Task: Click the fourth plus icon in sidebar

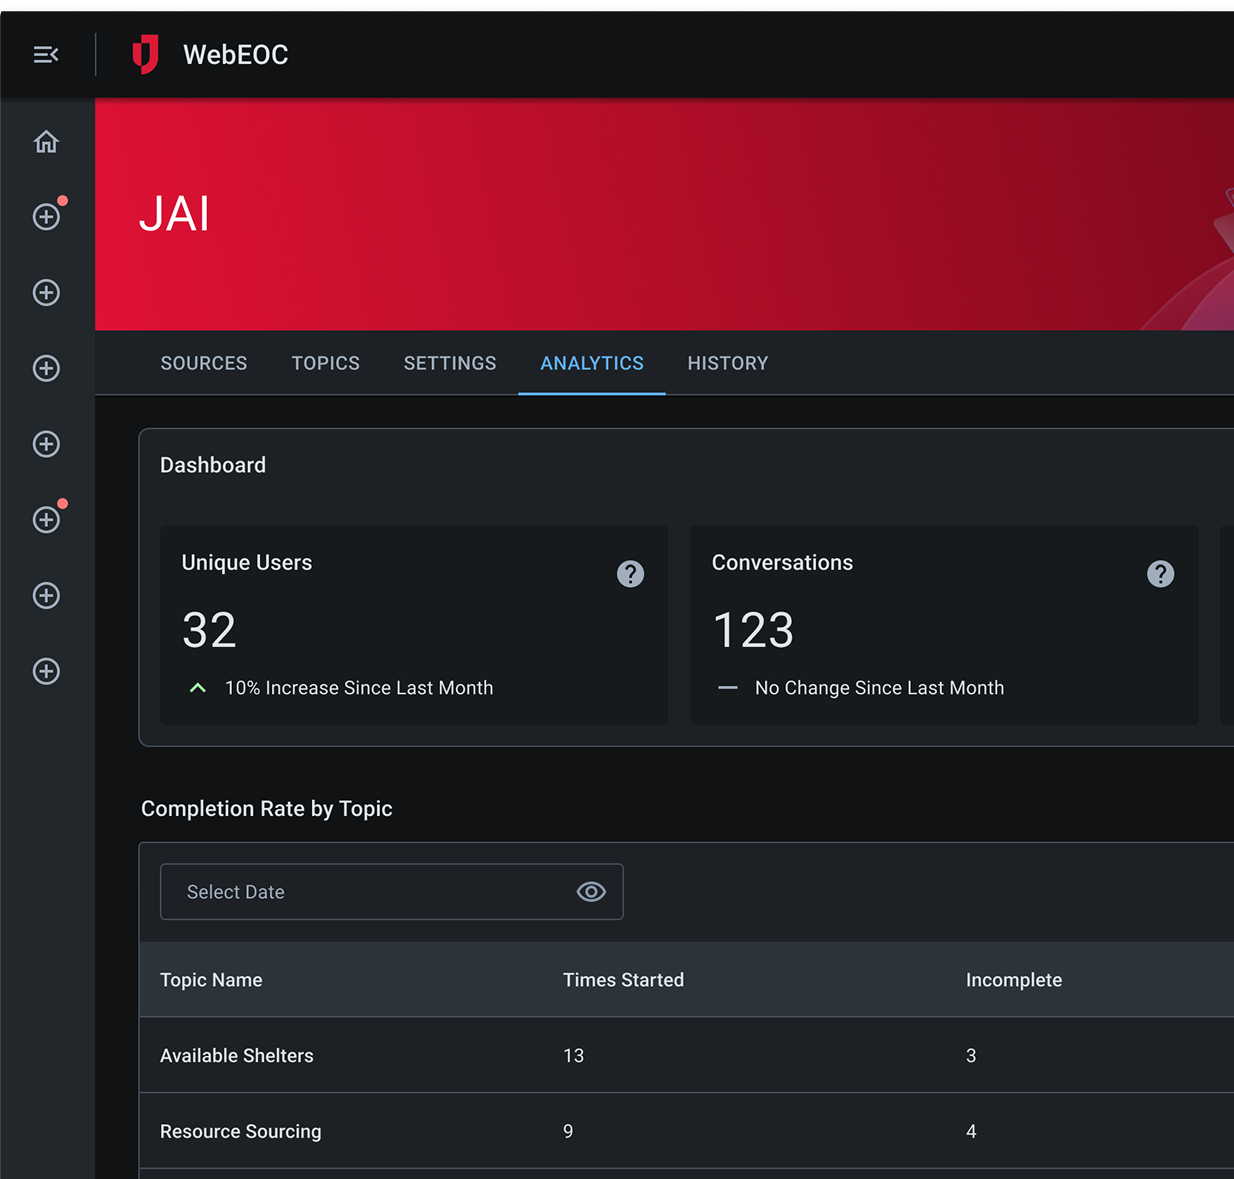Action: [x=46, y=444]
